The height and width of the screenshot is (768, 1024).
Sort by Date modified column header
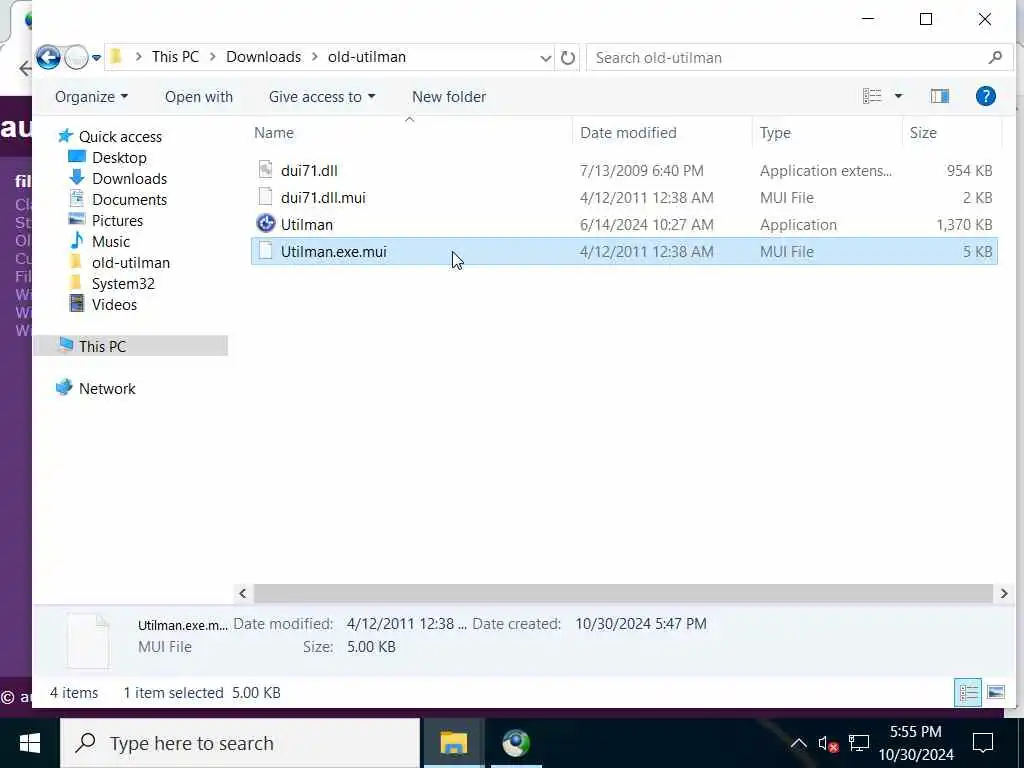click(x=628, y=133)
